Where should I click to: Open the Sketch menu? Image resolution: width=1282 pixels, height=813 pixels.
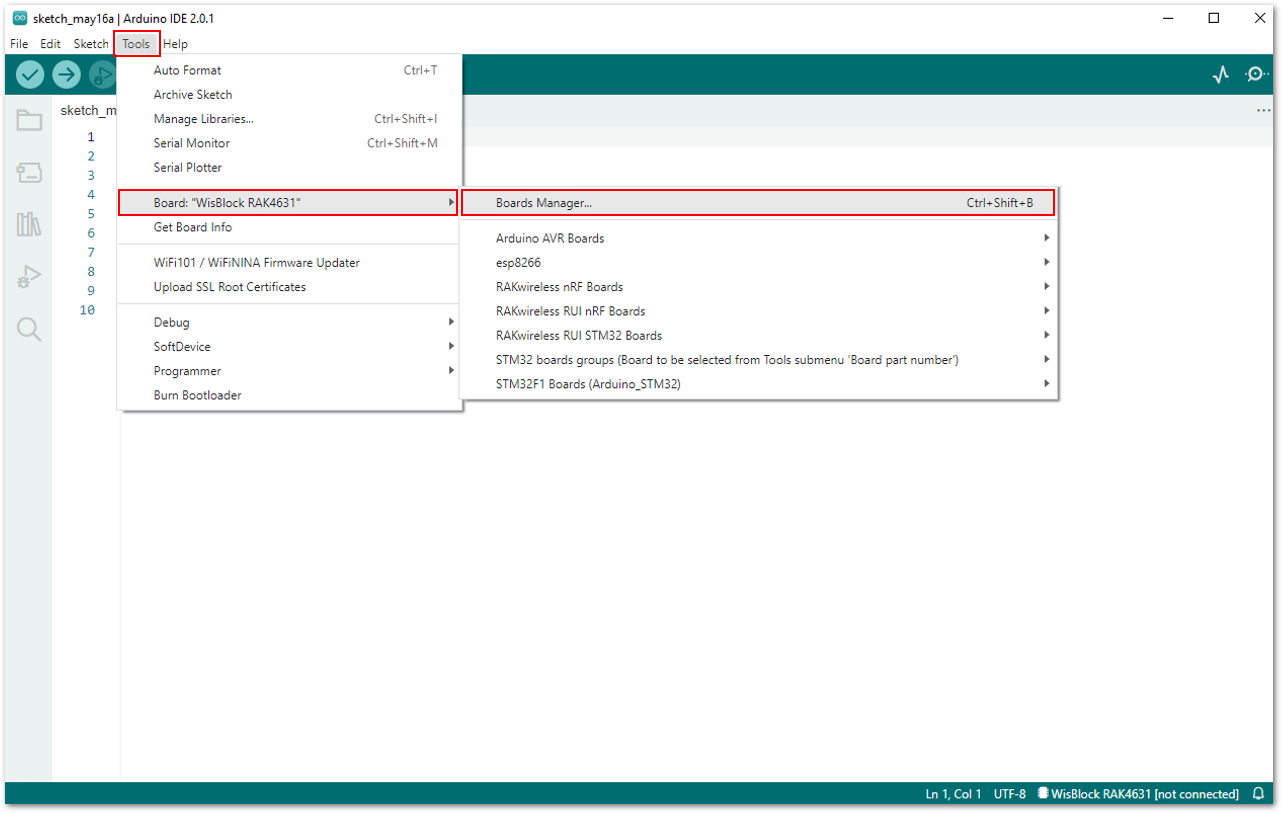pos(91,44)
